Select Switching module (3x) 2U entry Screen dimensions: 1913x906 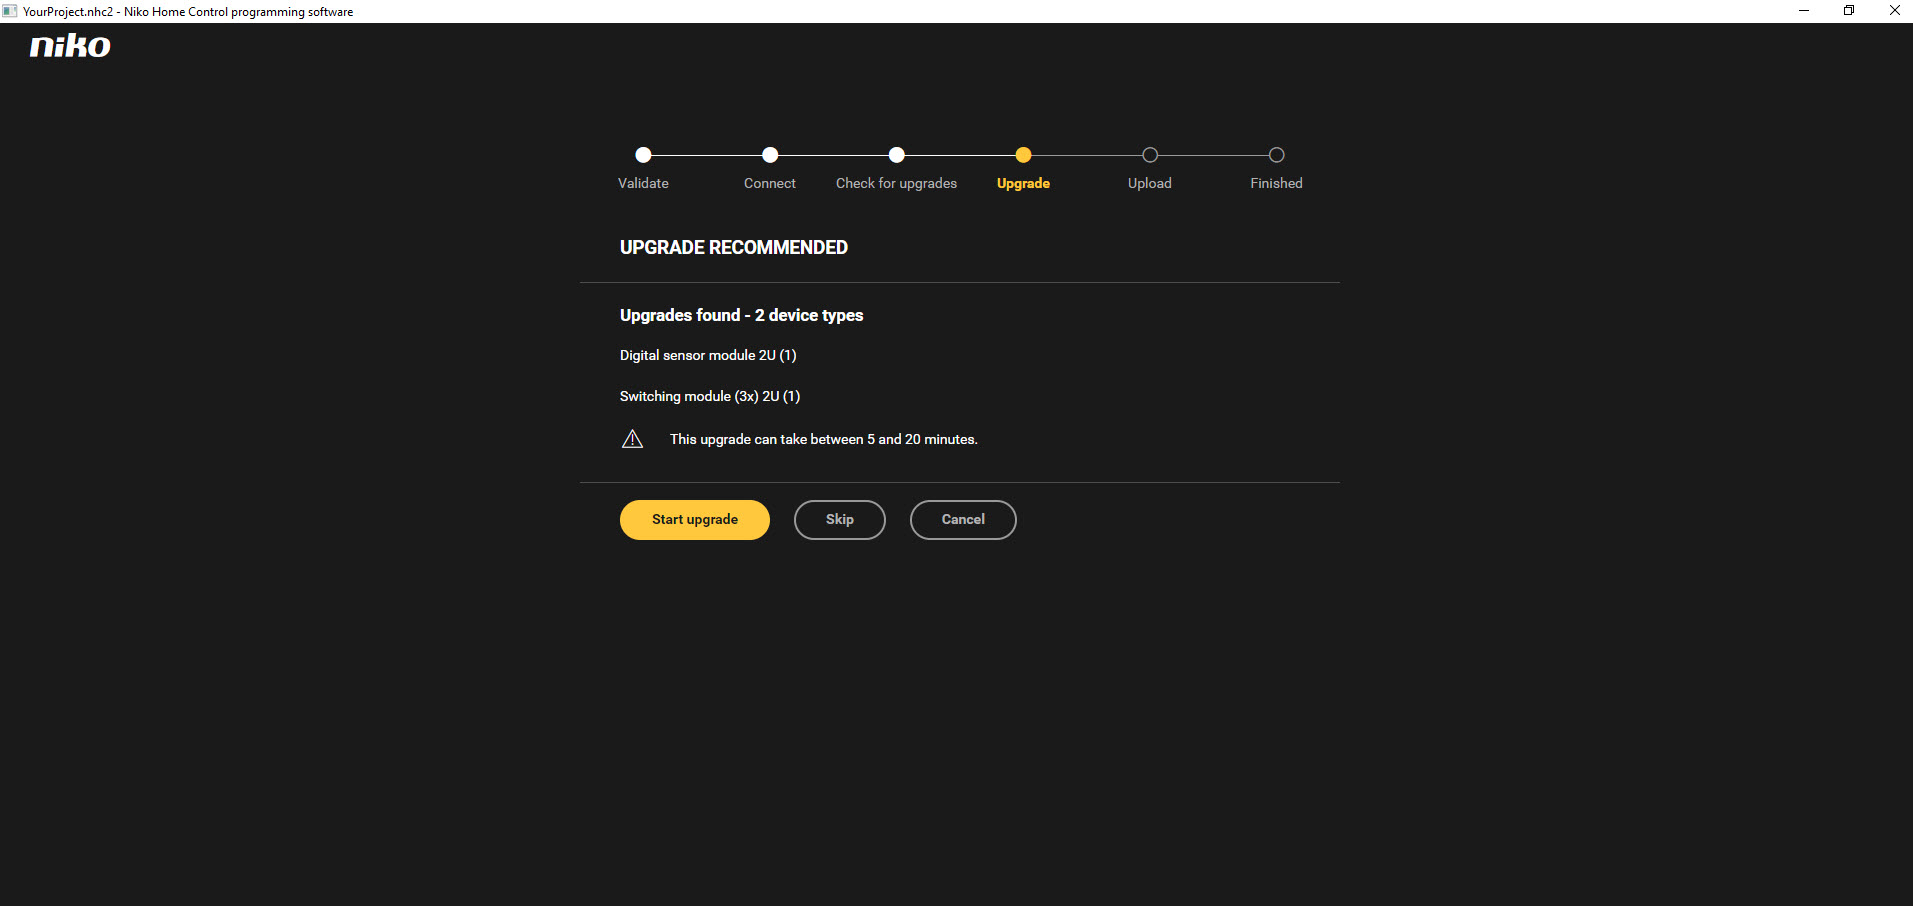710,396
